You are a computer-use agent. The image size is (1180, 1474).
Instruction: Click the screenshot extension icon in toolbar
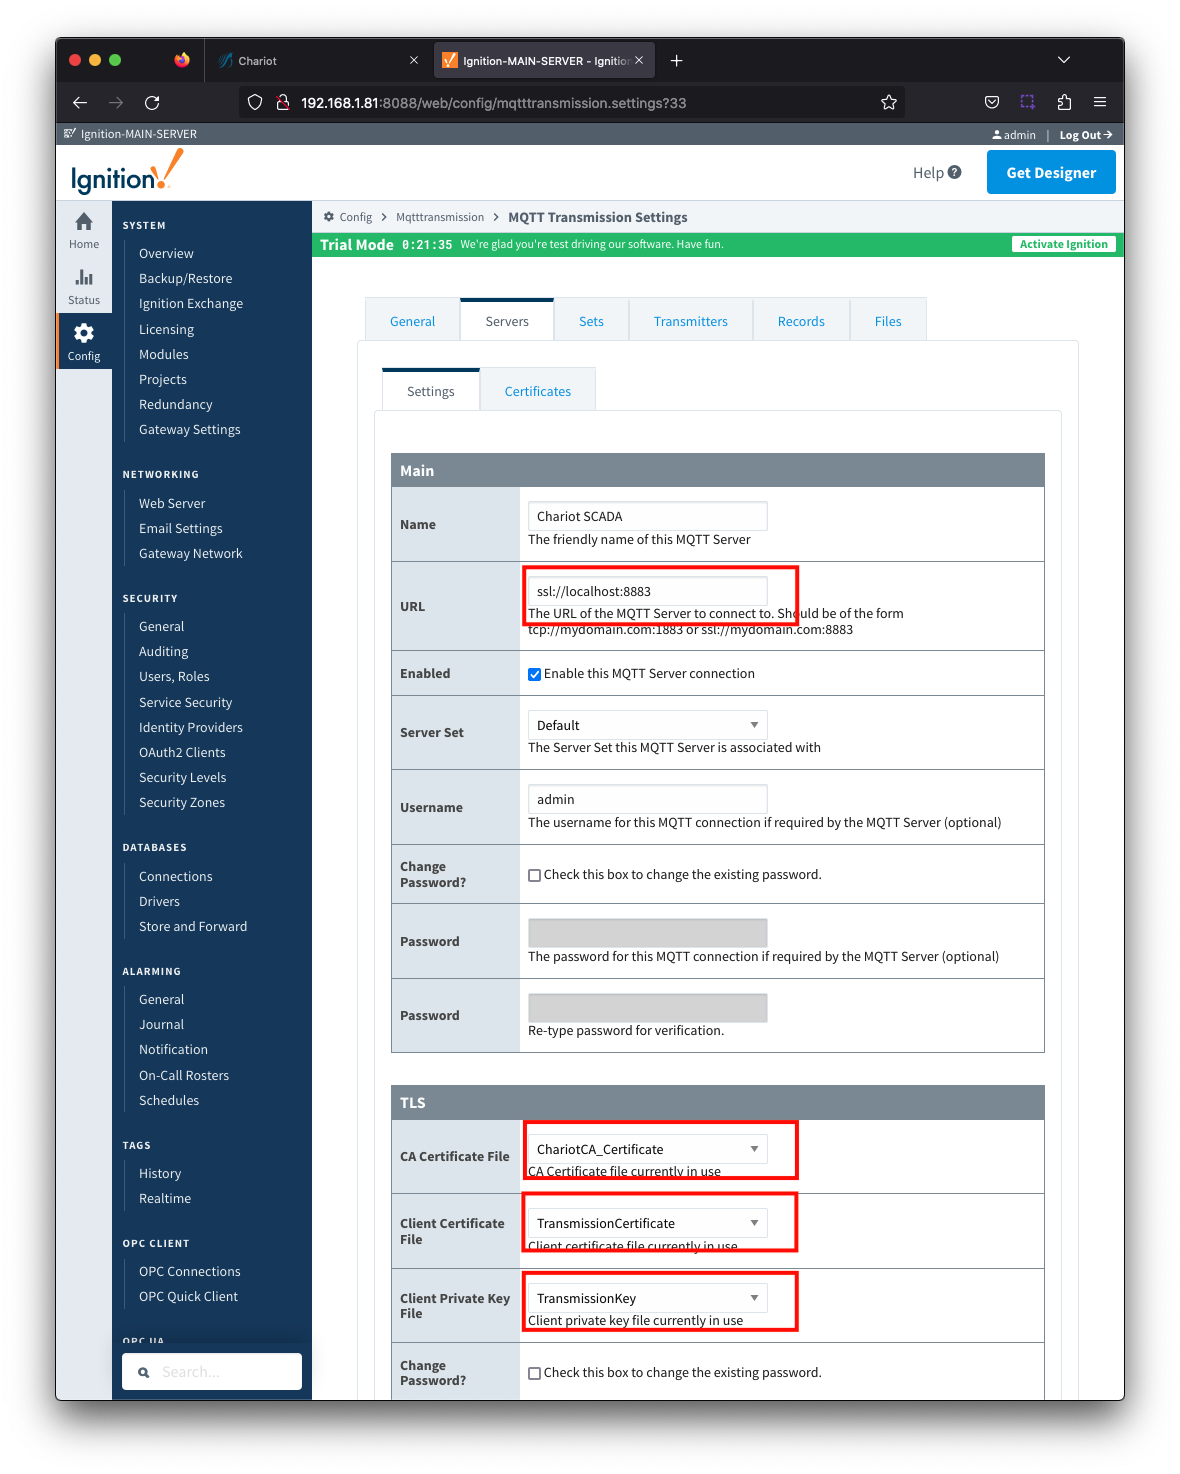click(1028, 102)
